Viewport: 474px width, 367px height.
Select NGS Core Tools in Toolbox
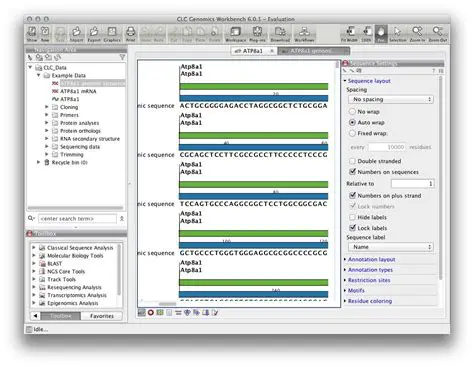click(x=66, y=271)
